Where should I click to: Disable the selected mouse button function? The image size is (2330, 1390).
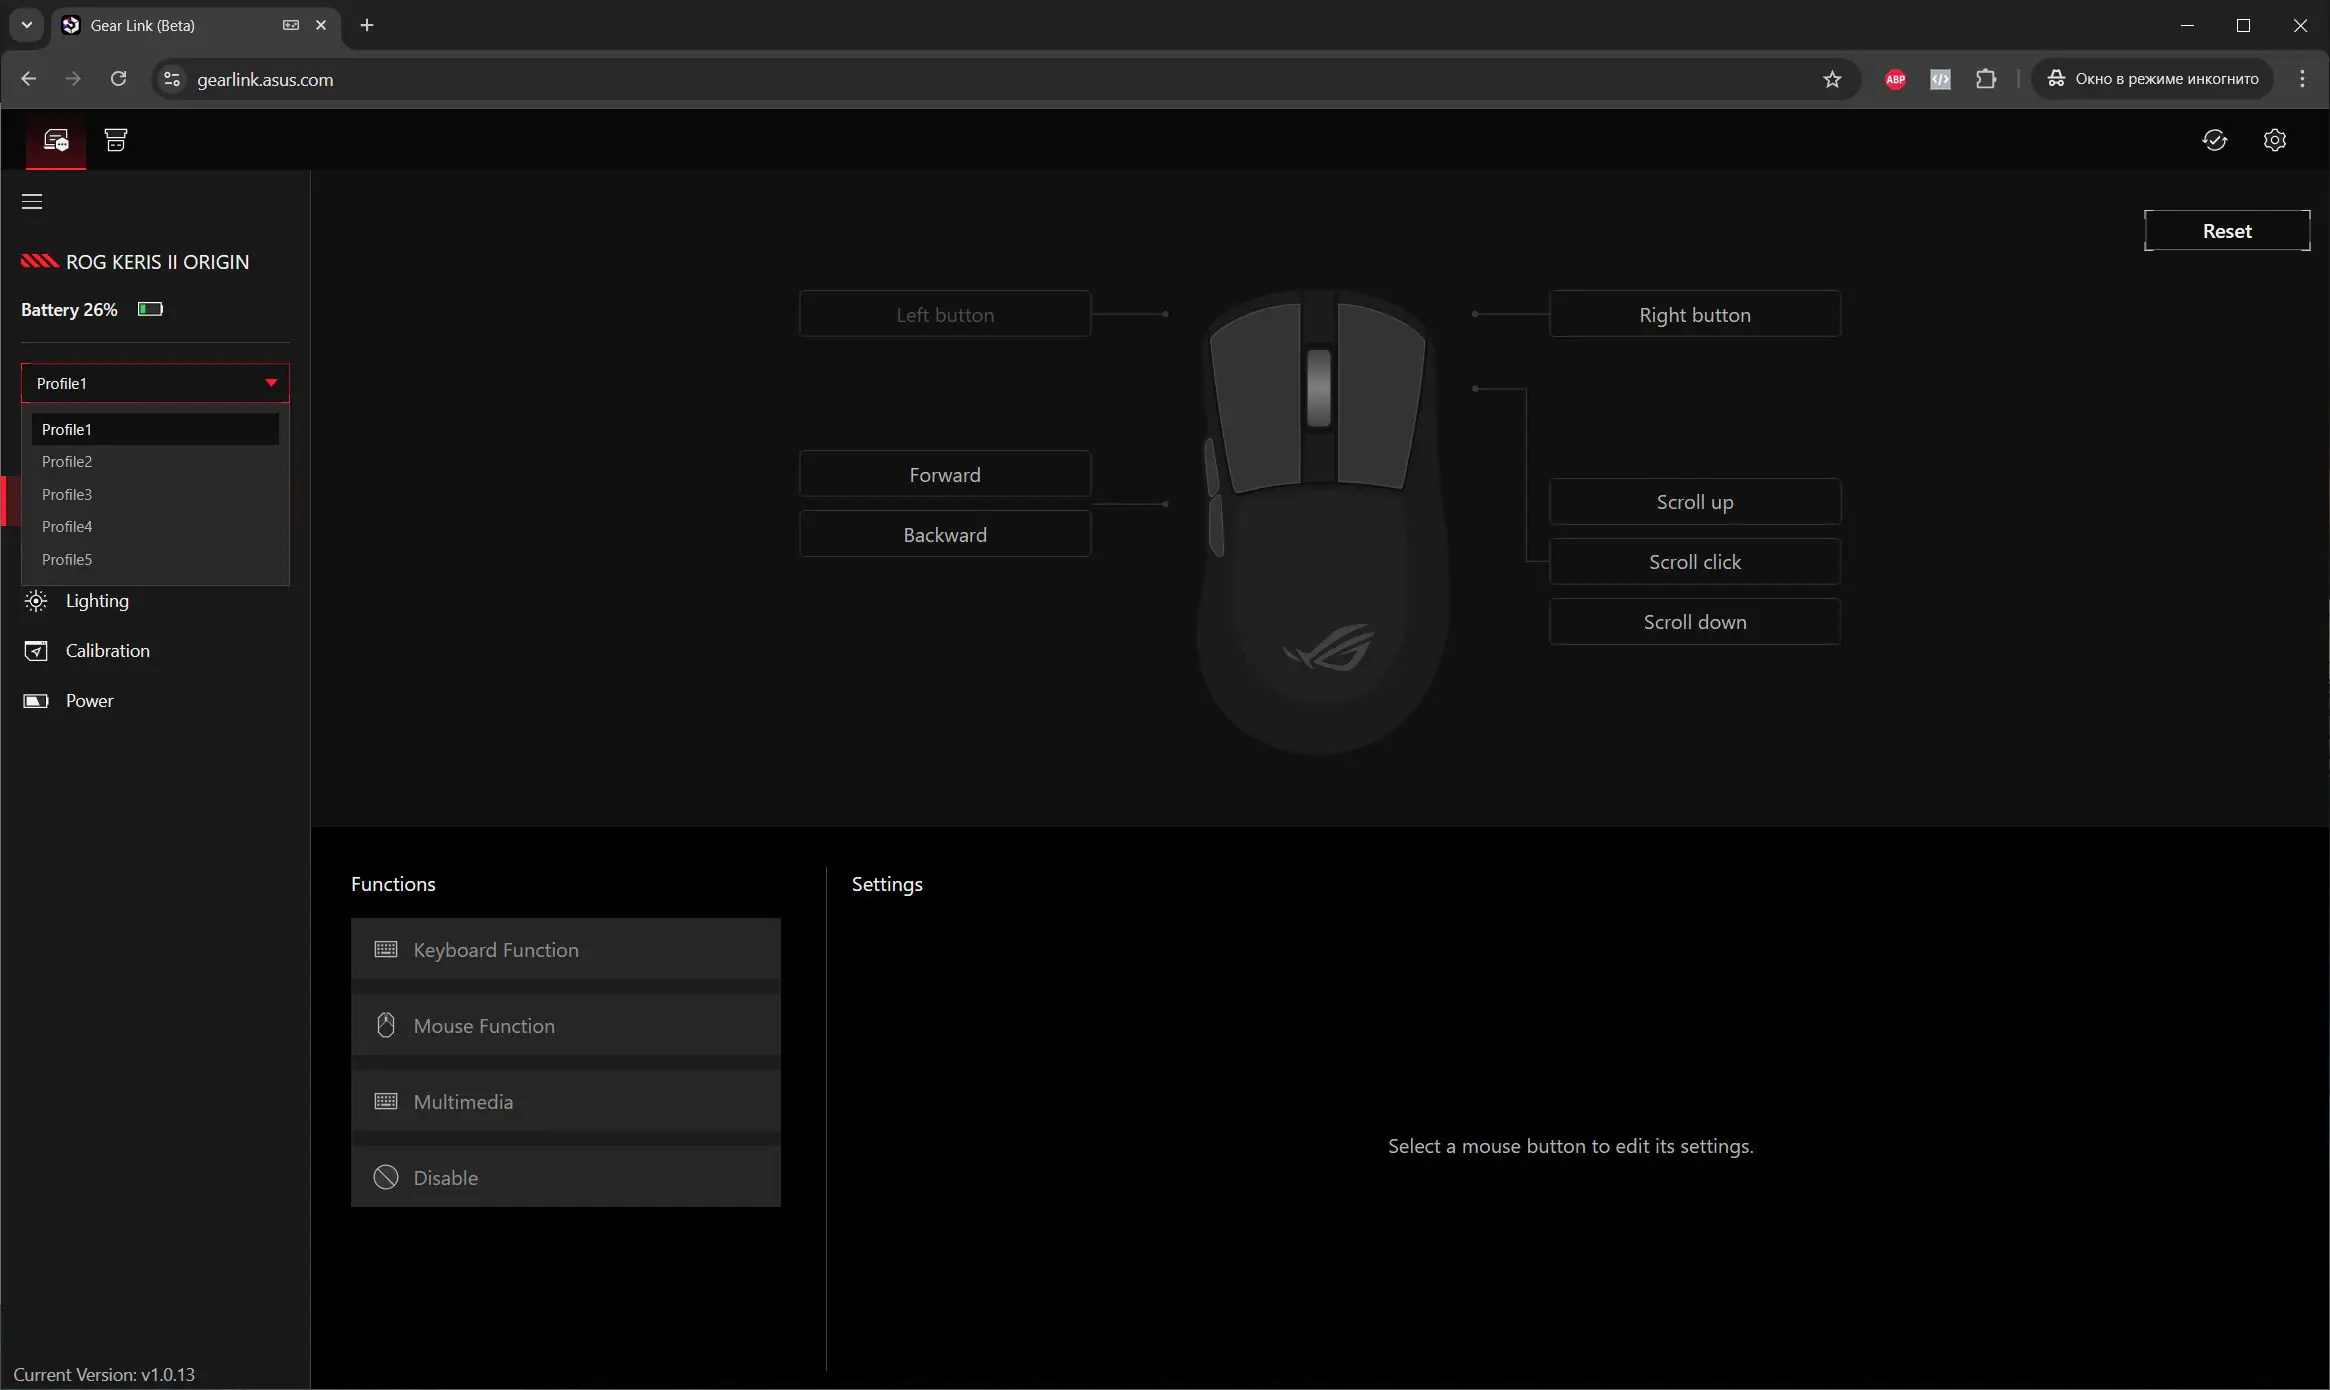click(x=566, y=1177)
